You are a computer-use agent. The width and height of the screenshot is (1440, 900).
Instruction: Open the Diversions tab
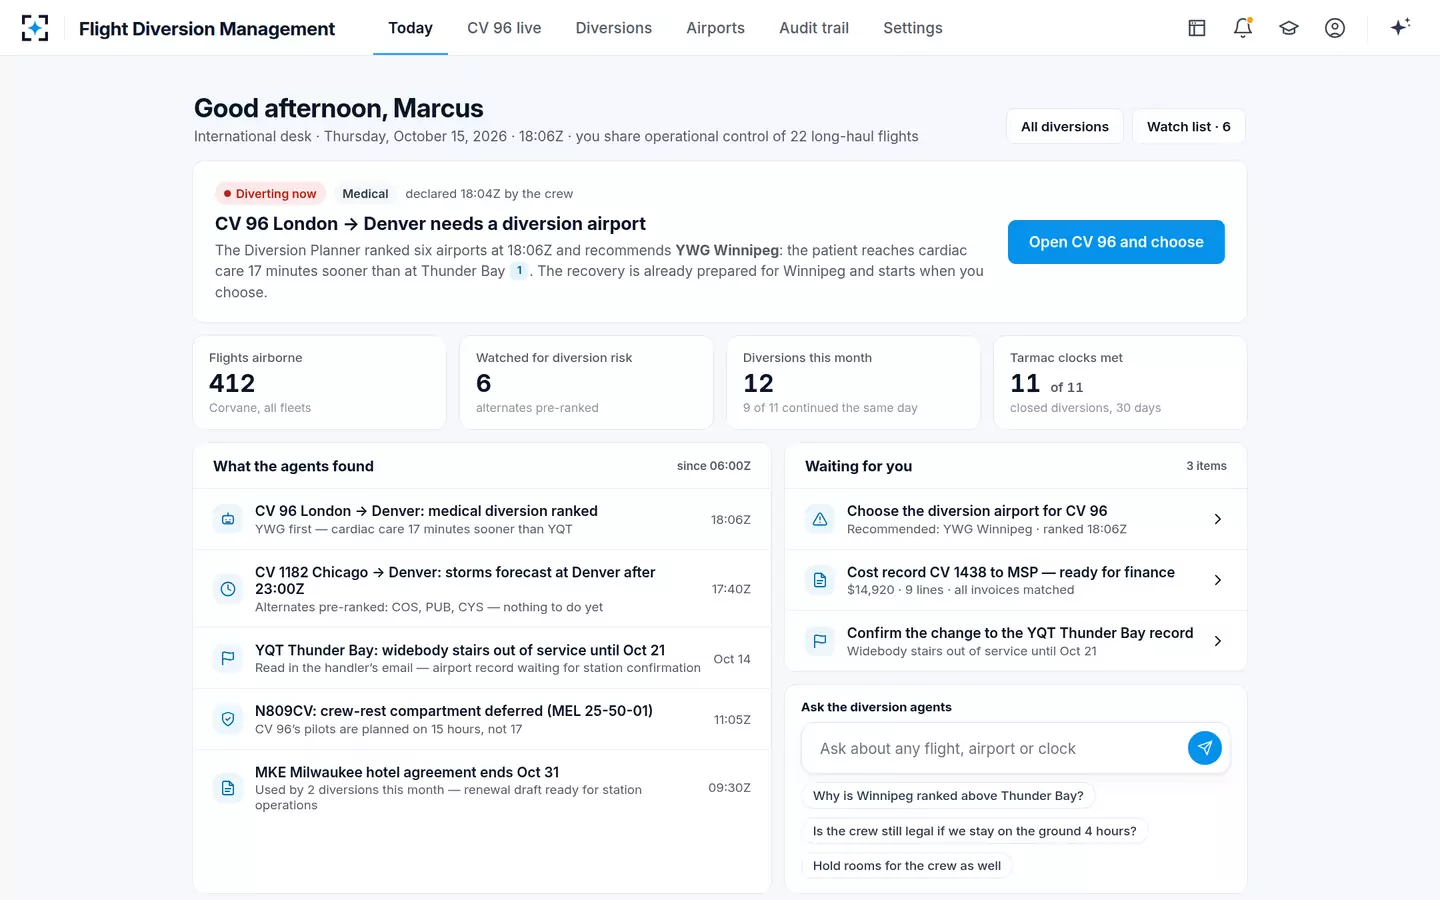(x=614, y=28)
